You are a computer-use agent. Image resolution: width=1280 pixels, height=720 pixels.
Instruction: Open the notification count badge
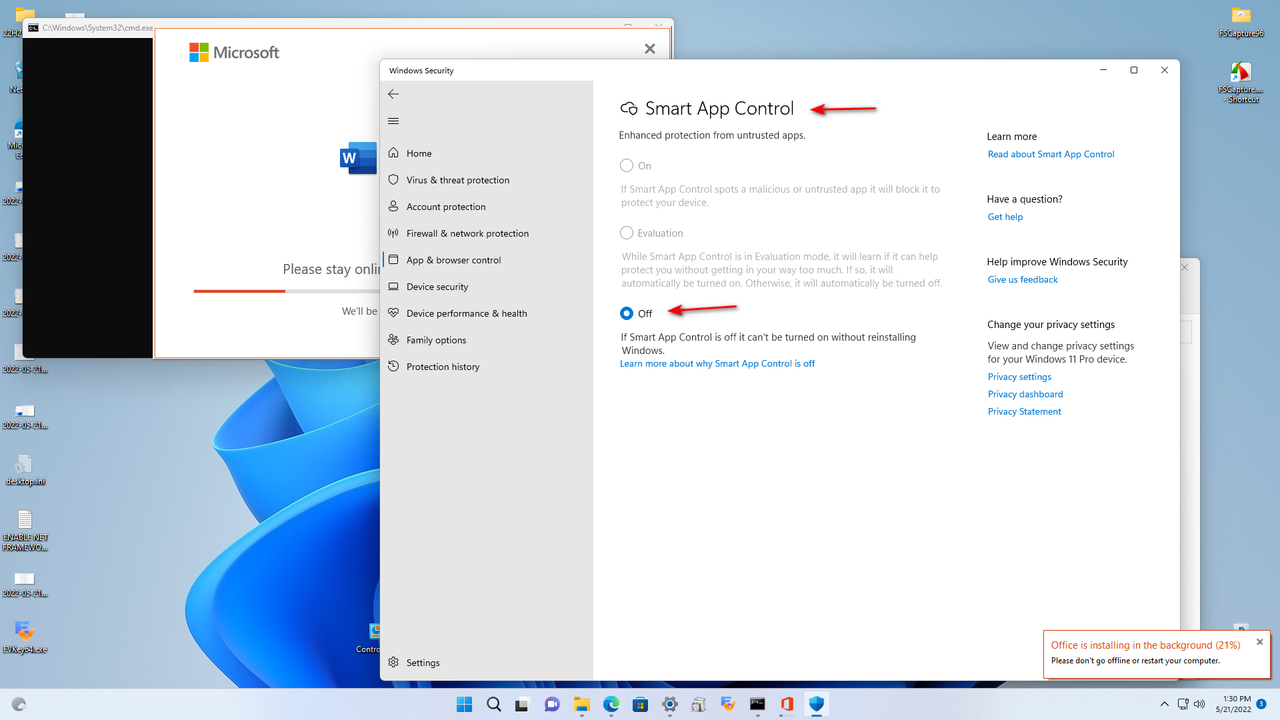coord(1262,704)
